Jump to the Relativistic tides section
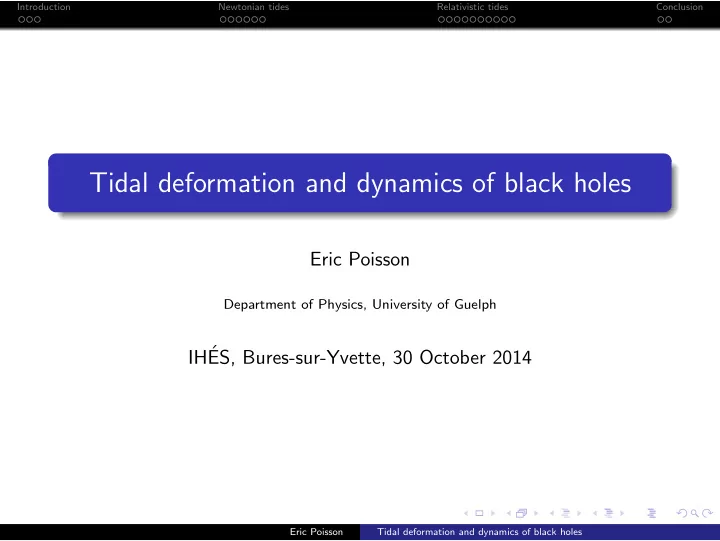 tap(472, 7)
